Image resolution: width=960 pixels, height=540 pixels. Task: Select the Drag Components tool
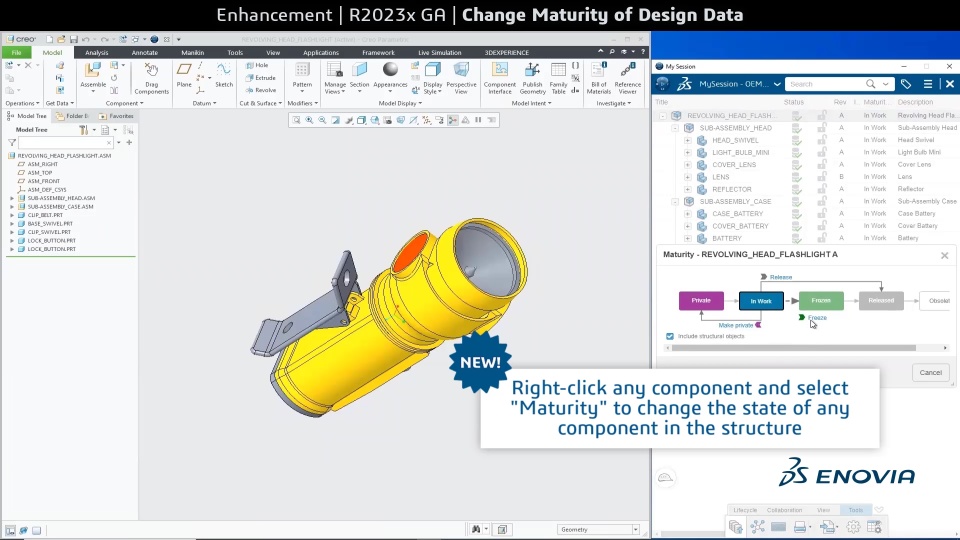pos(151,78)
